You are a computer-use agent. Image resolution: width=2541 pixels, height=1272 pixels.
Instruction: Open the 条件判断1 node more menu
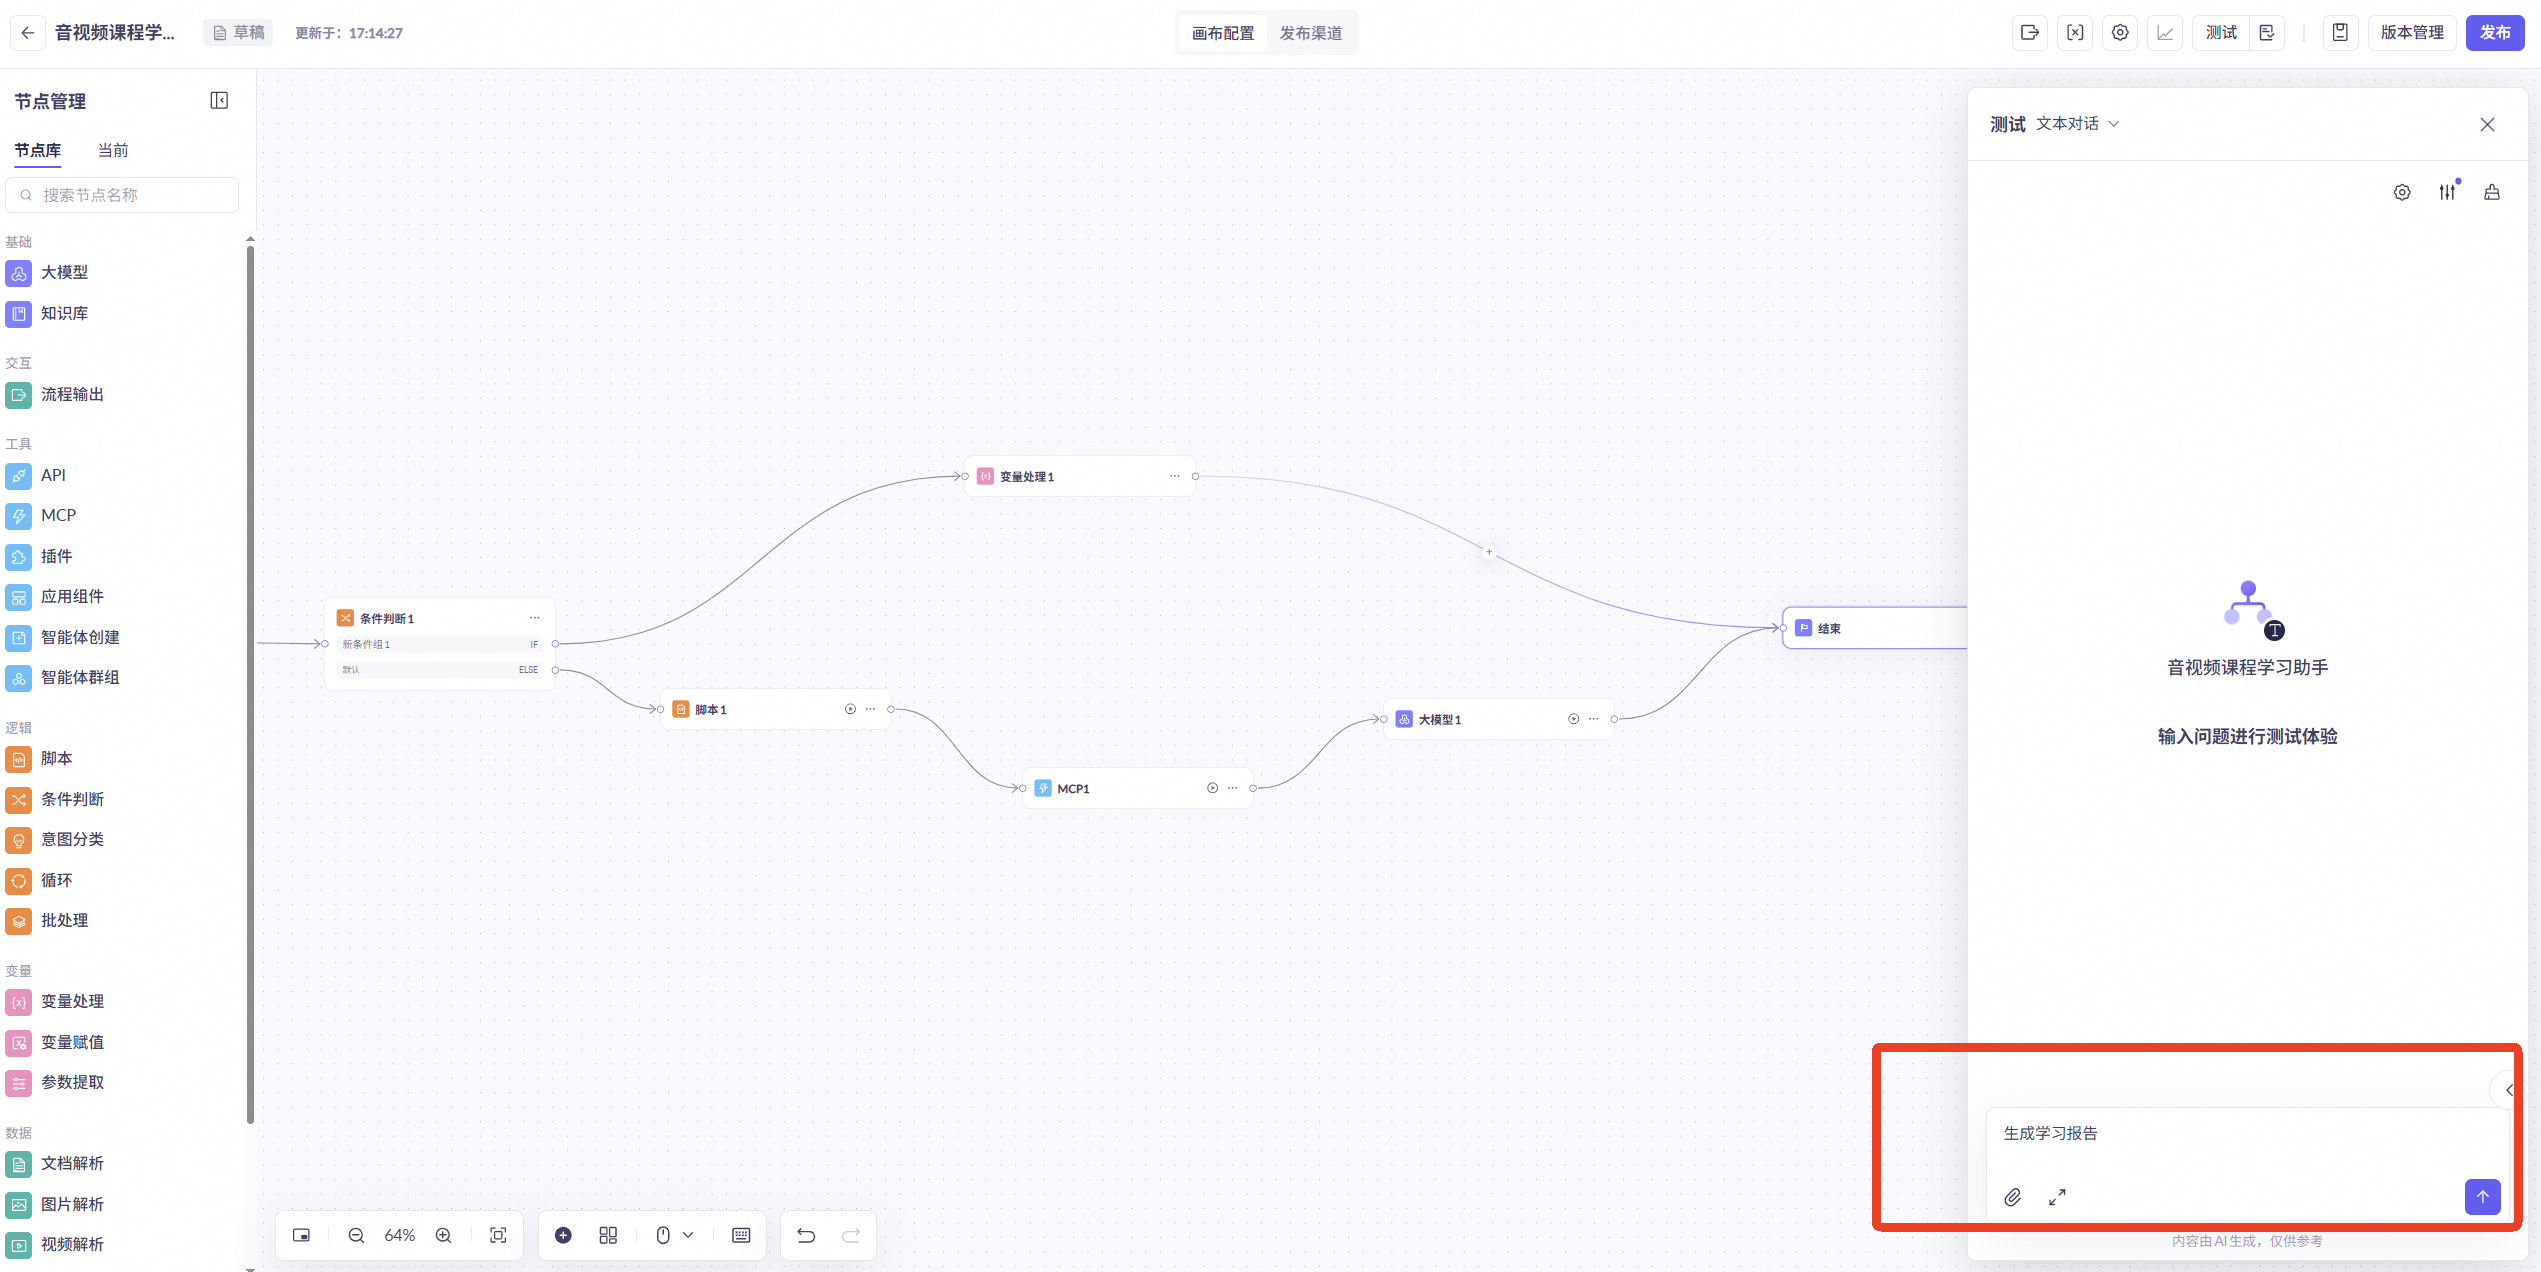[x=535, y=618]
